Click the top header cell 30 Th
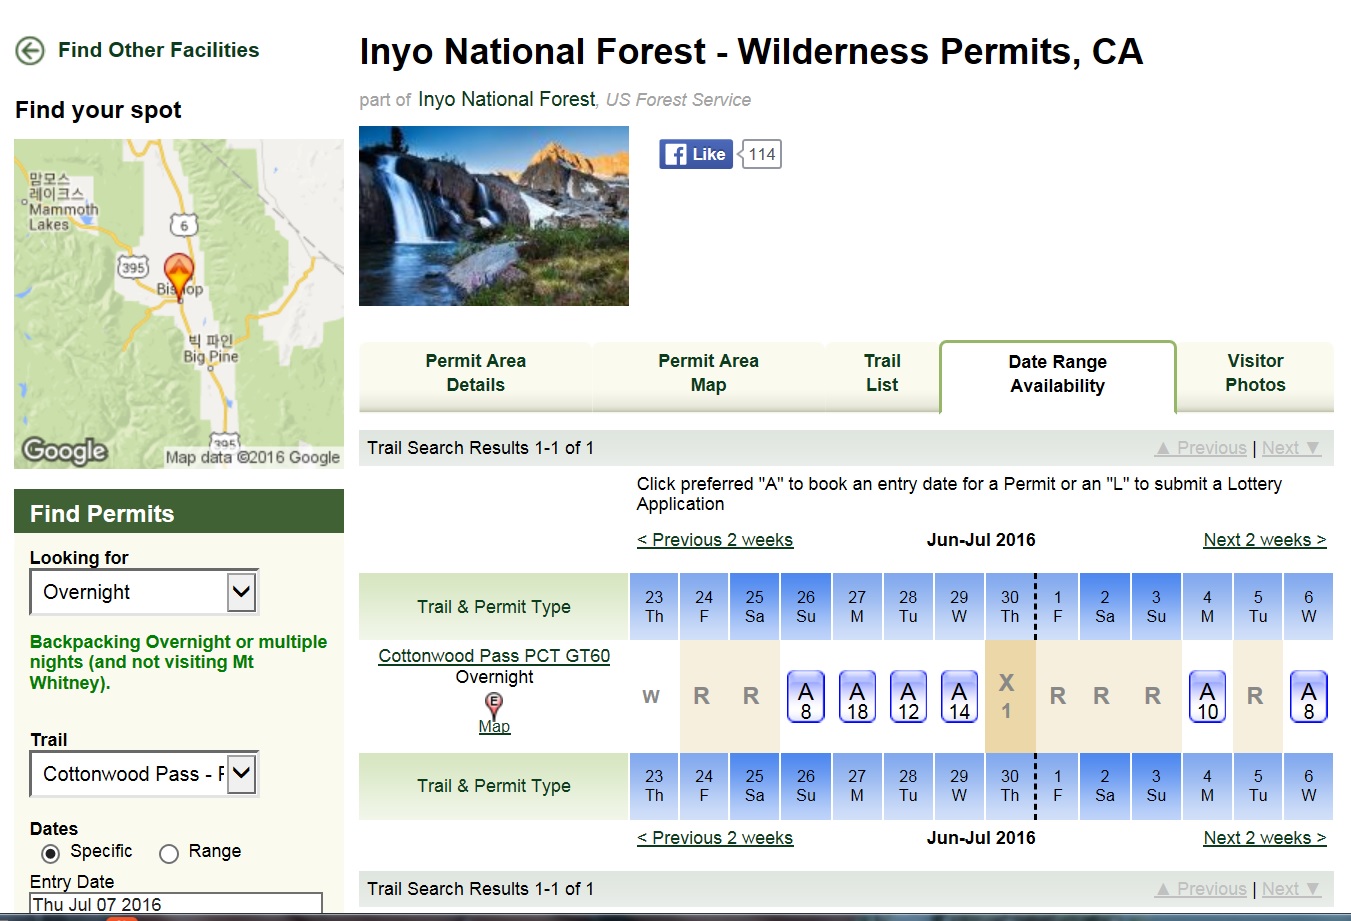Screen dimensions: 1351x921 point(1010,607)
